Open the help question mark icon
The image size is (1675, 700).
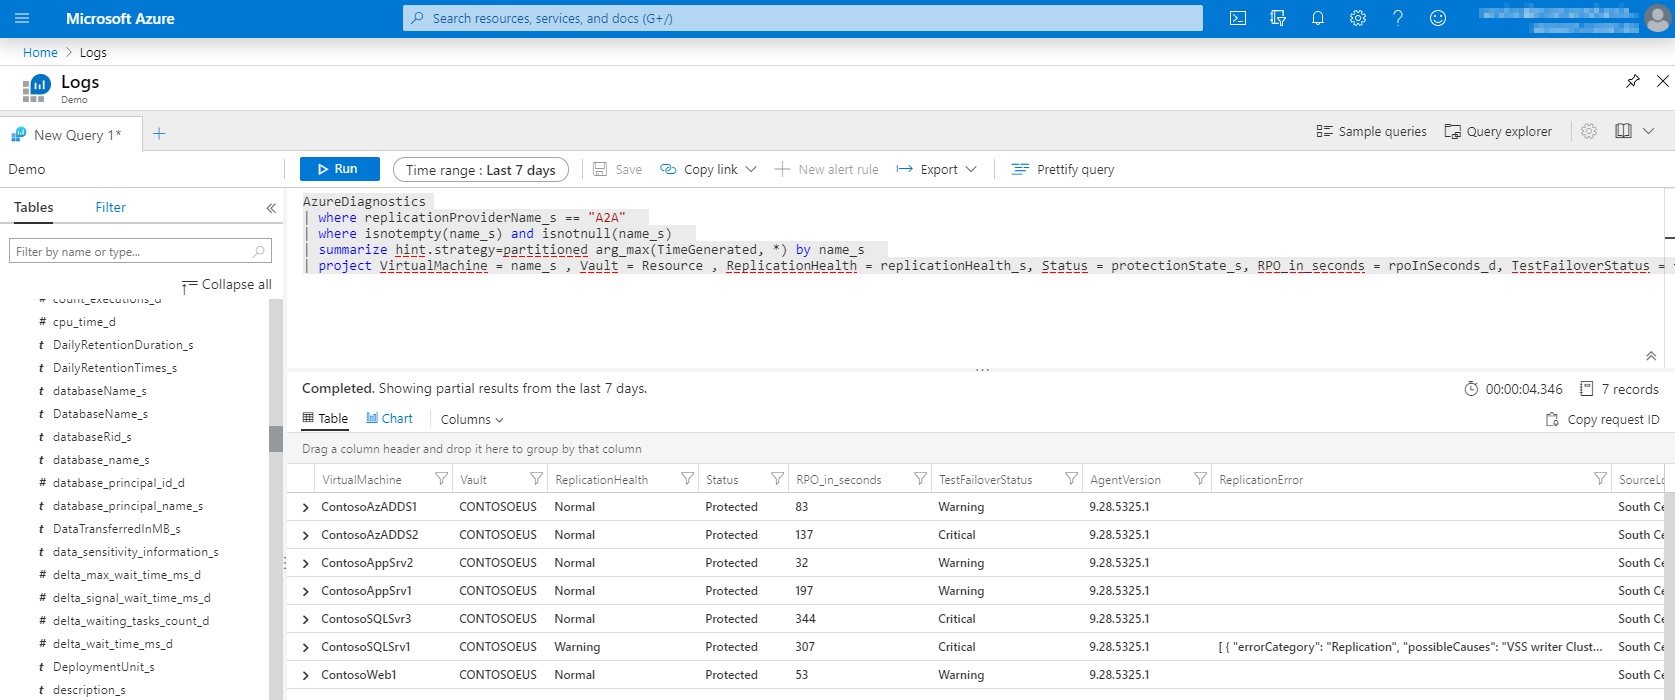tap(1398, 18)
